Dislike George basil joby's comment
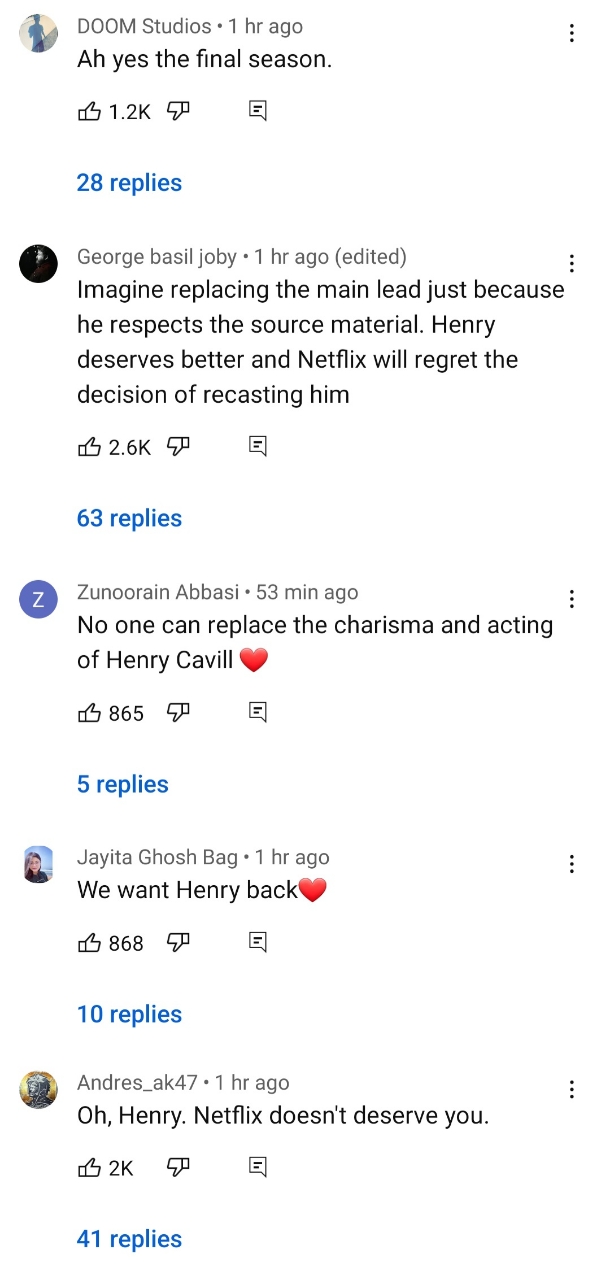This screenshot has width=610, height=1280. [x=178, y=447]
